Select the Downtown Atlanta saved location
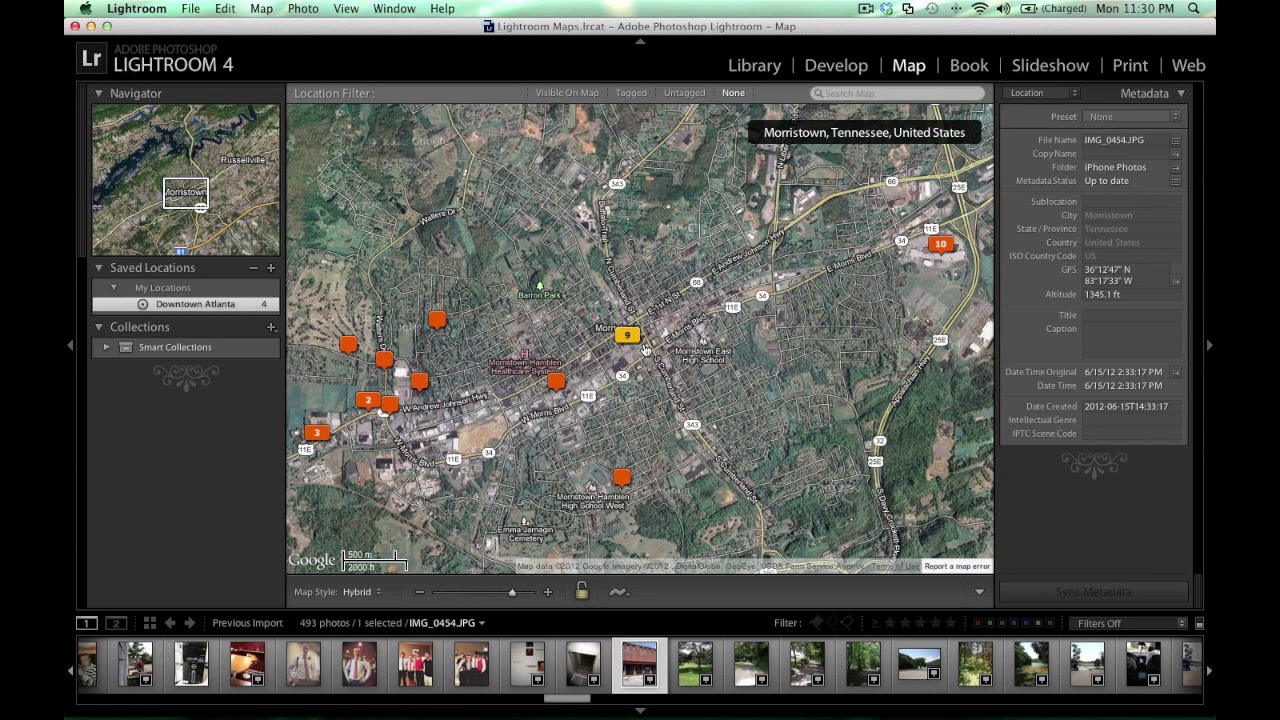 point(186,304)
